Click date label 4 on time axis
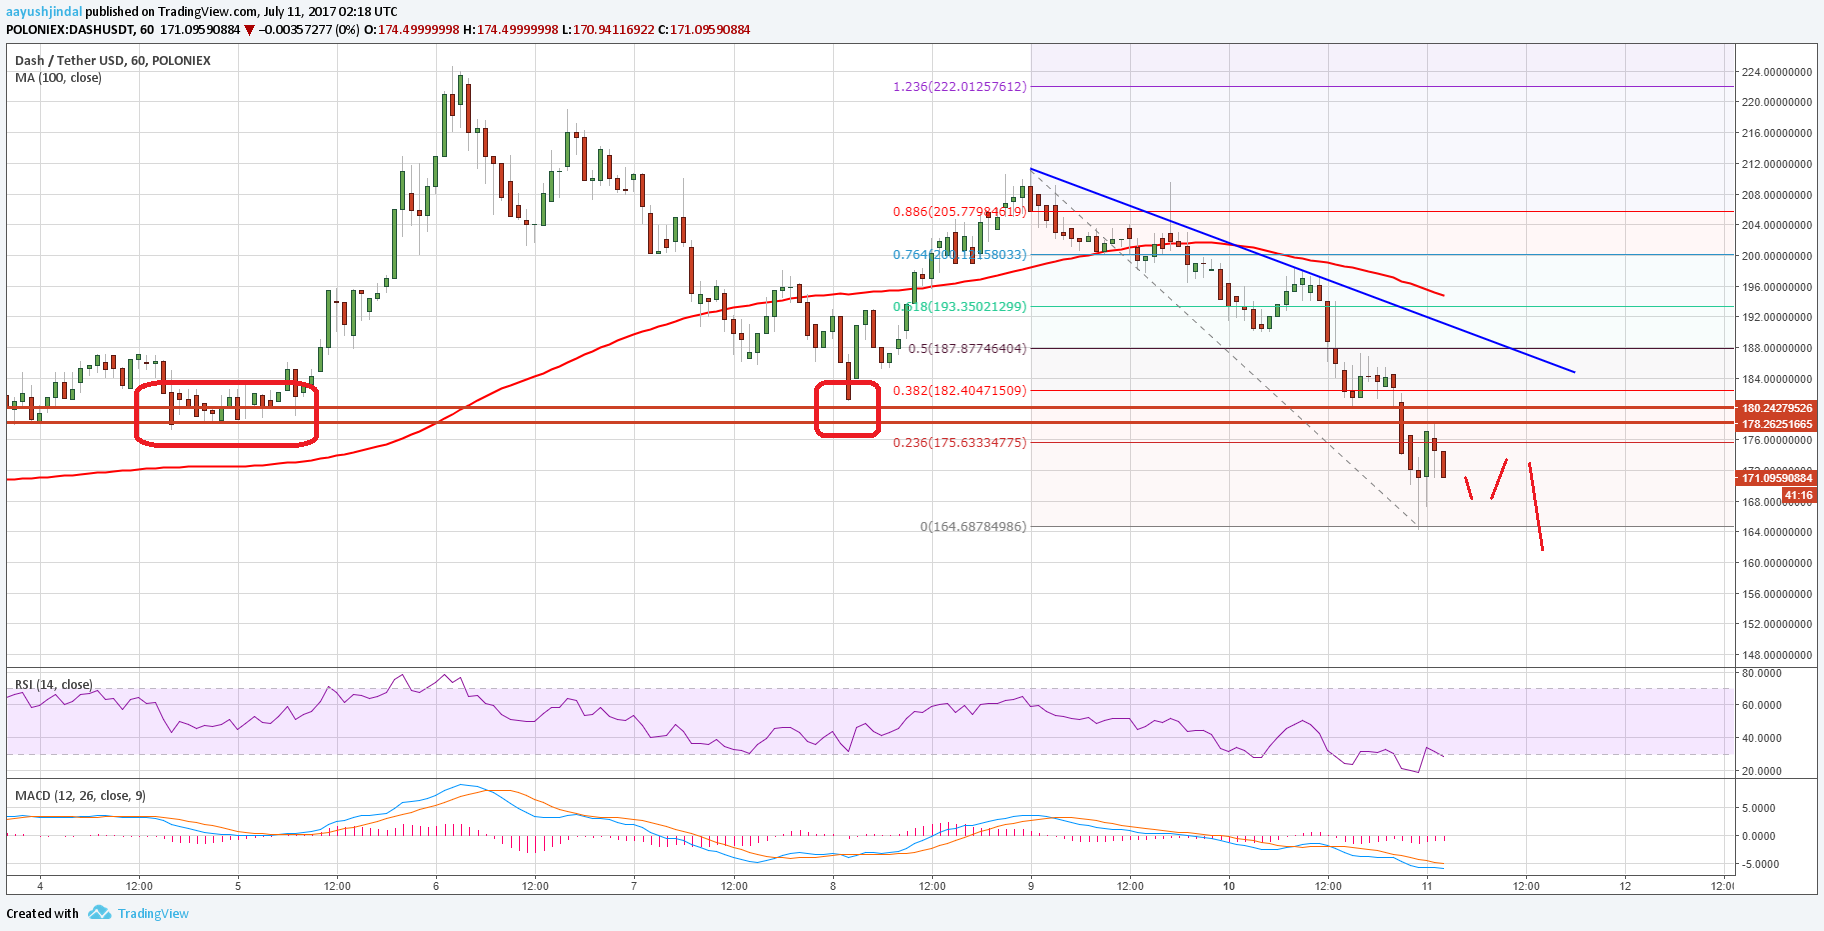1824x931 pixels. 40,886
